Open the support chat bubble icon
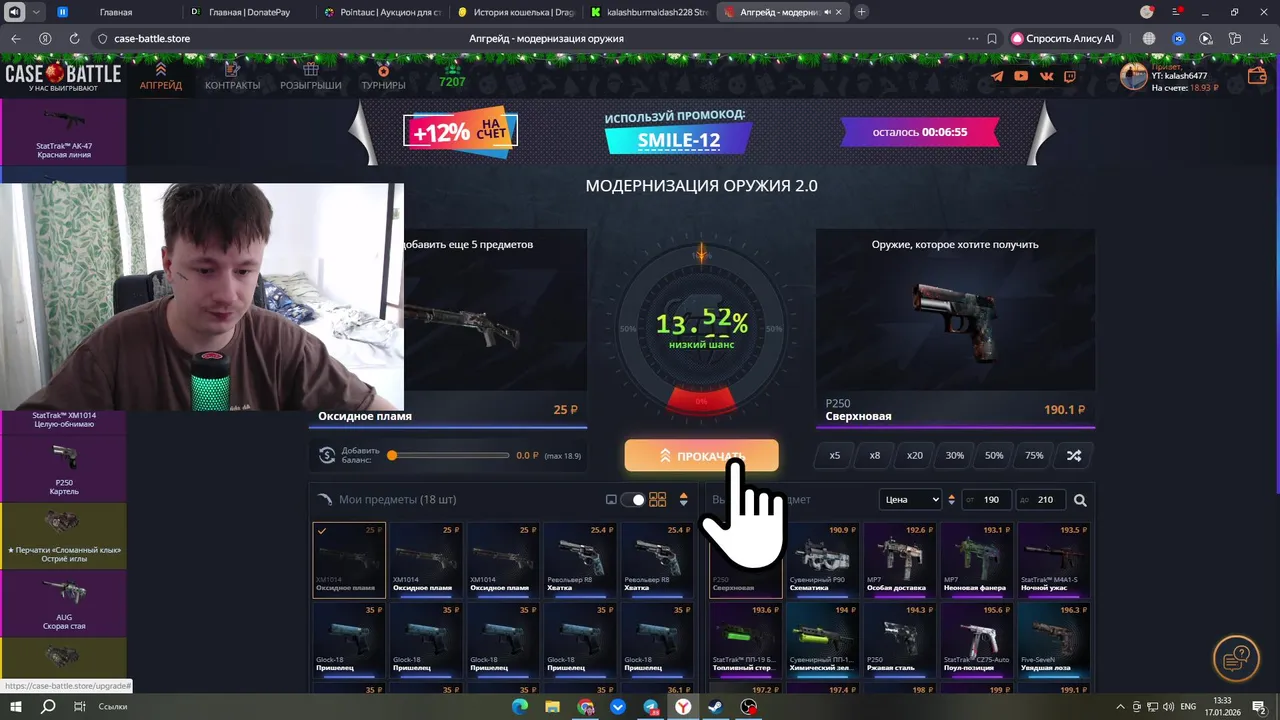The width and height of the screenshot is (1280, 720). (1236, 658)
